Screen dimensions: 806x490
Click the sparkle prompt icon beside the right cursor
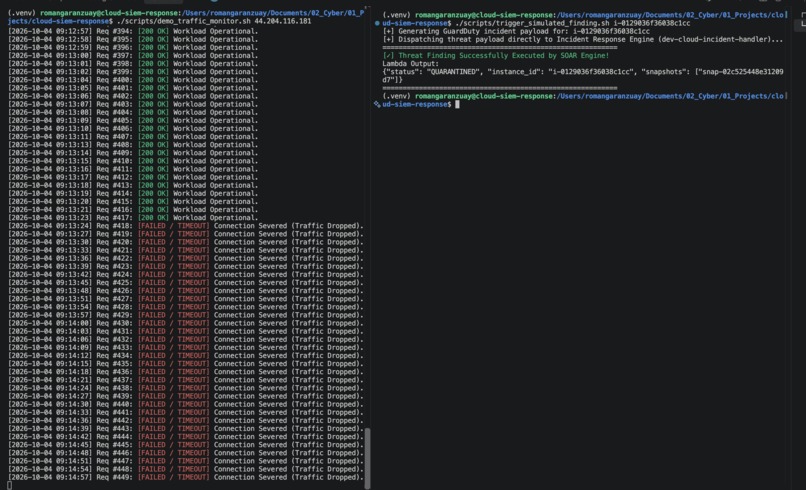point(377,104)
